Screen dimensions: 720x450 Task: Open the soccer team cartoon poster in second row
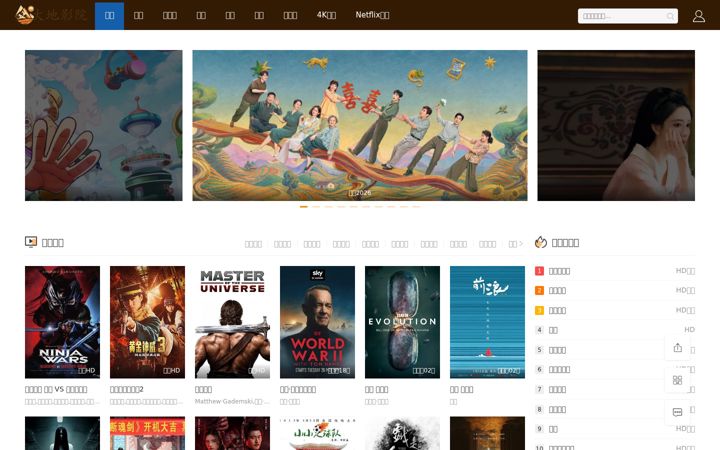[317, 433]
